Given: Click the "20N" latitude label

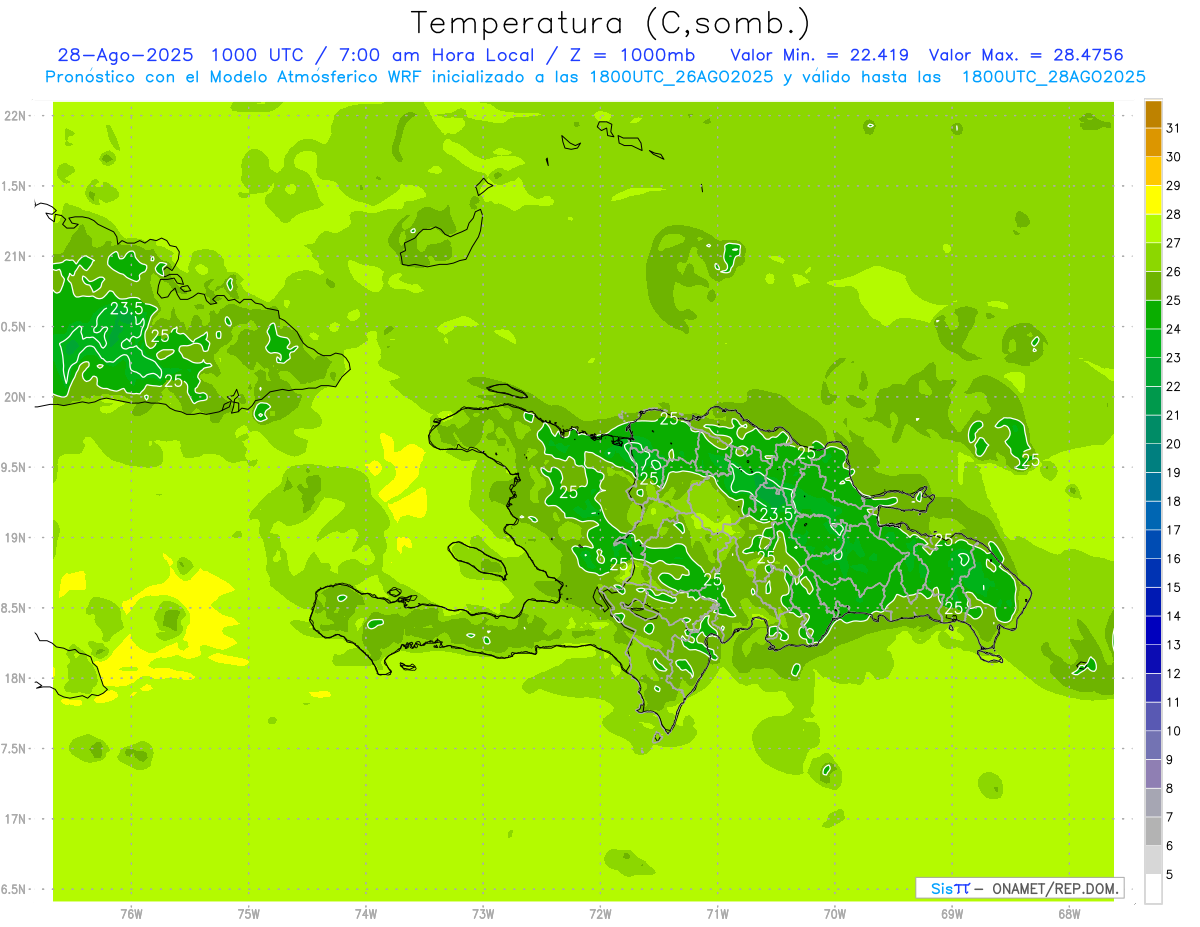Looking at the screenshot, I should point(15,397).
